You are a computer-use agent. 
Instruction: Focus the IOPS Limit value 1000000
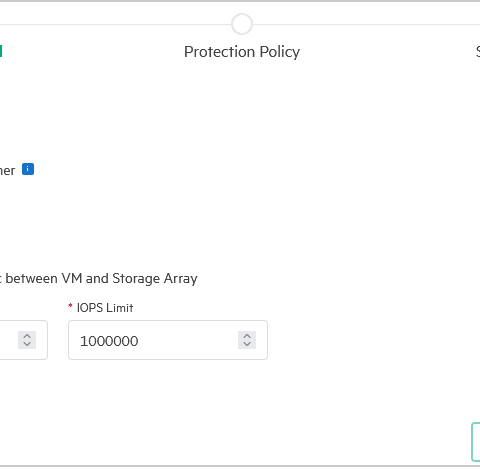click(109, 341)
